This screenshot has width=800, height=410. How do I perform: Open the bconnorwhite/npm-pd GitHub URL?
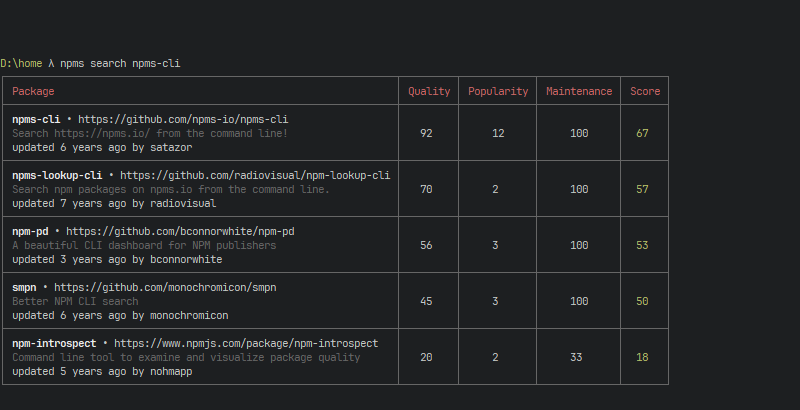[x=180, y=232]
